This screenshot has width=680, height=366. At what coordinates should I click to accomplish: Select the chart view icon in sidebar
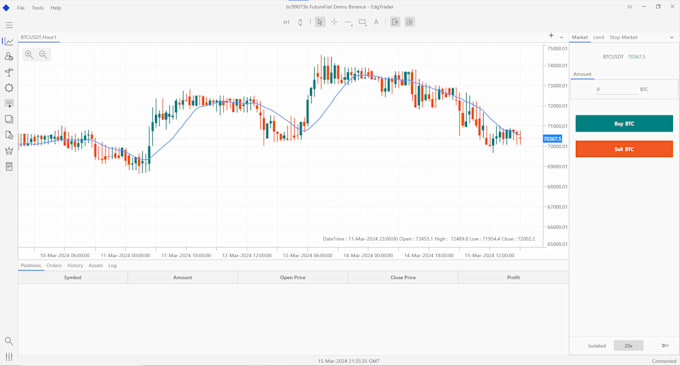point(9,42)
